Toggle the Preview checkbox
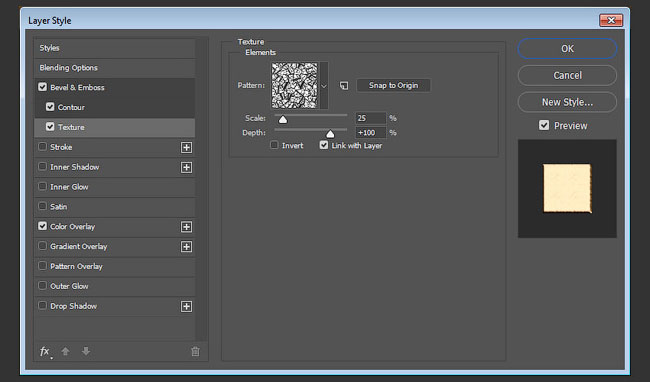 pos(544,125)
